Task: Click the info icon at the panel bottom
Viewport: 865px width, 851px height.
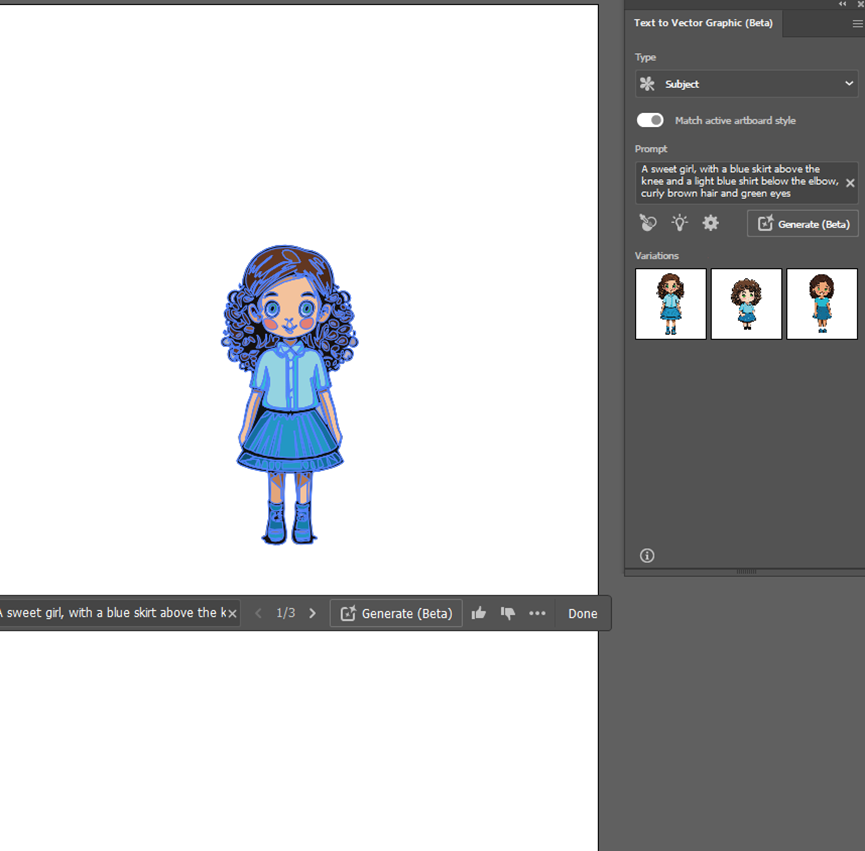Action: coord(647,556)
